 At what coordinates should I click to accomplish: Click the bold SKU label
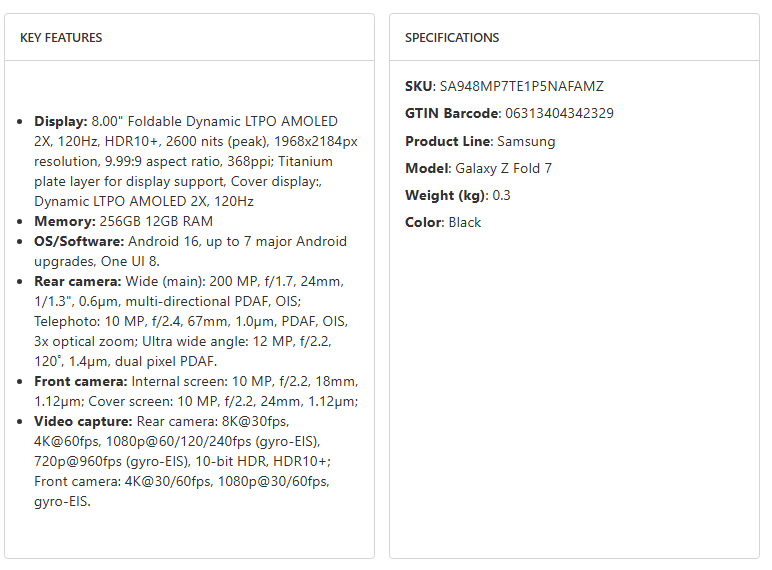(420, 87)
